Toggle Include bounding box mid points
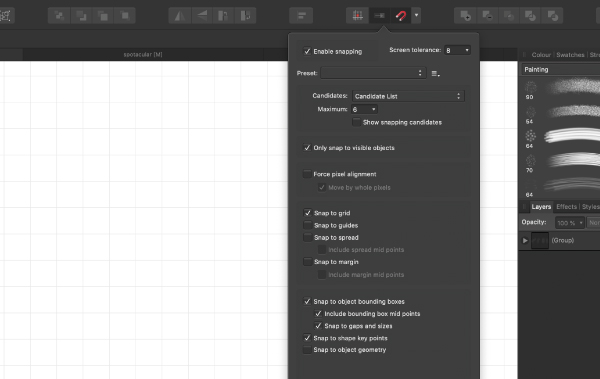Image resolution: width=600 pixels, height=379 pixels. click(x=318, y=314)
